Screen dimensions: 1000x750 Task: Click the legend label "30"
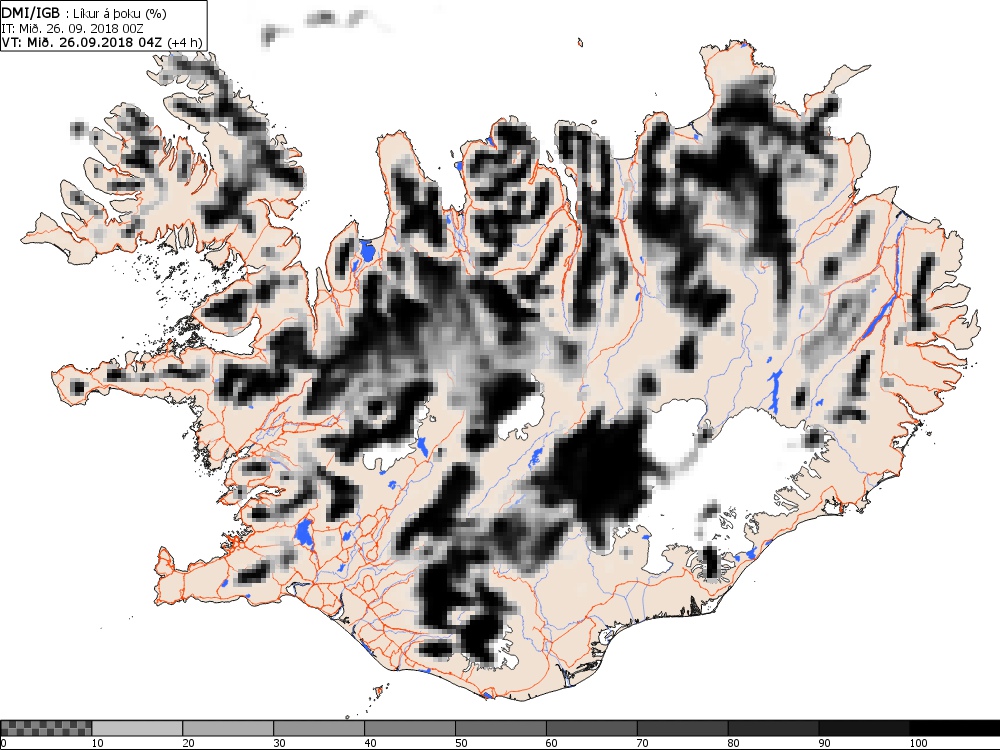(x=279, y=743)
